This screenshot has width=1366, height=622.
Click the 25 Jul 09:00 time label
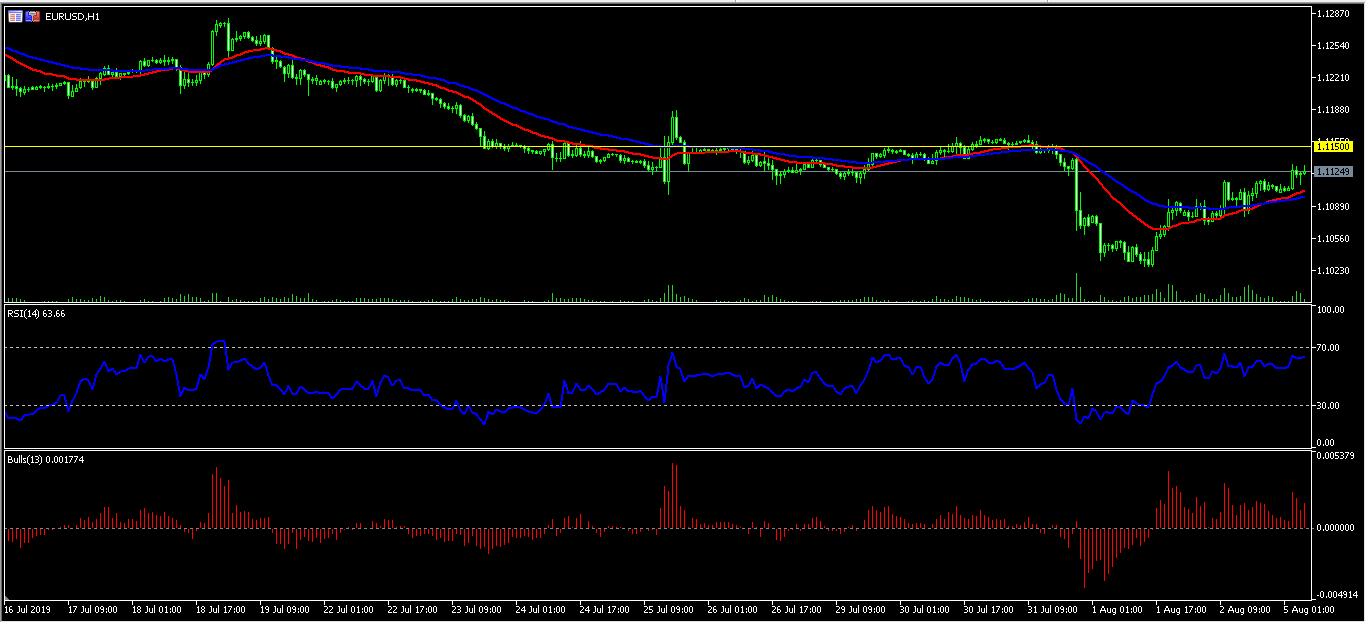coord(668,609)
